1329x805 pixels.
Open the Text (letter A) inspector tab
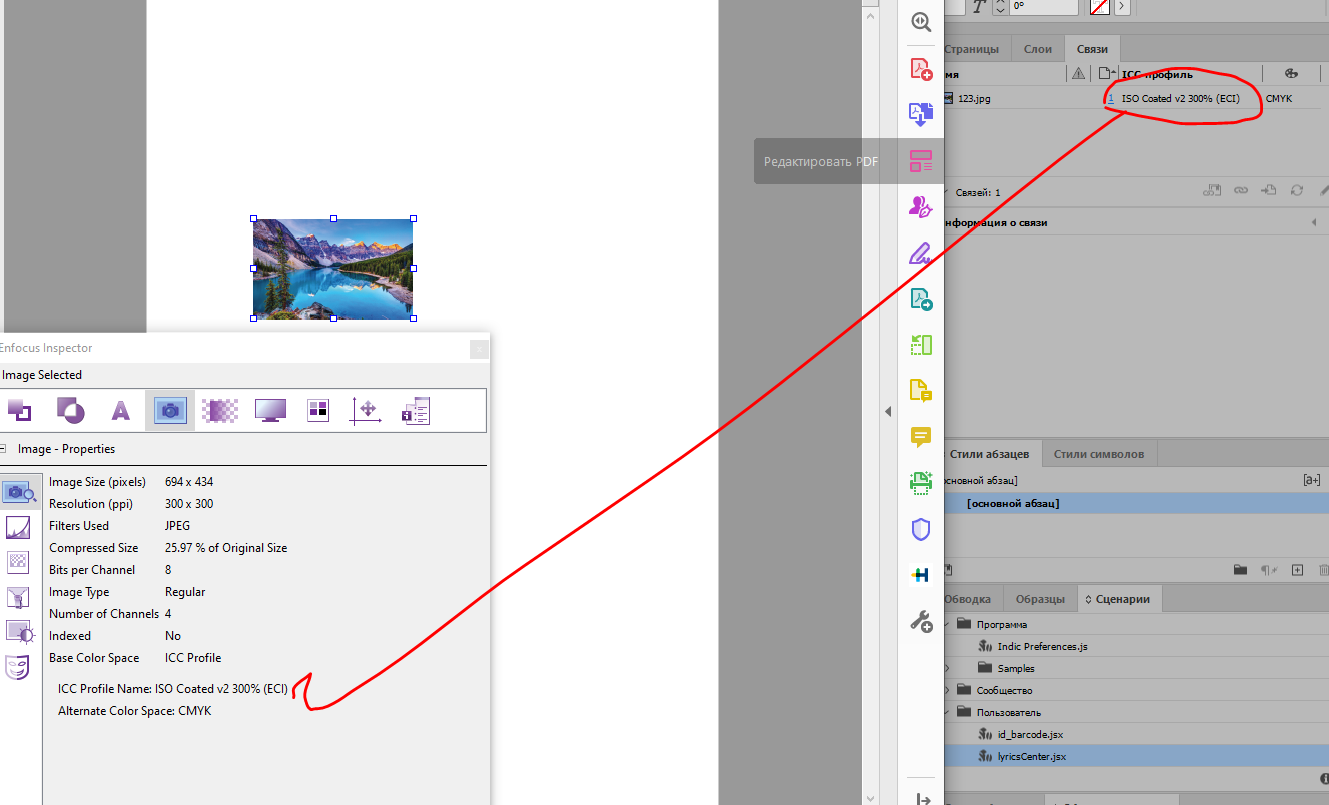120,410
